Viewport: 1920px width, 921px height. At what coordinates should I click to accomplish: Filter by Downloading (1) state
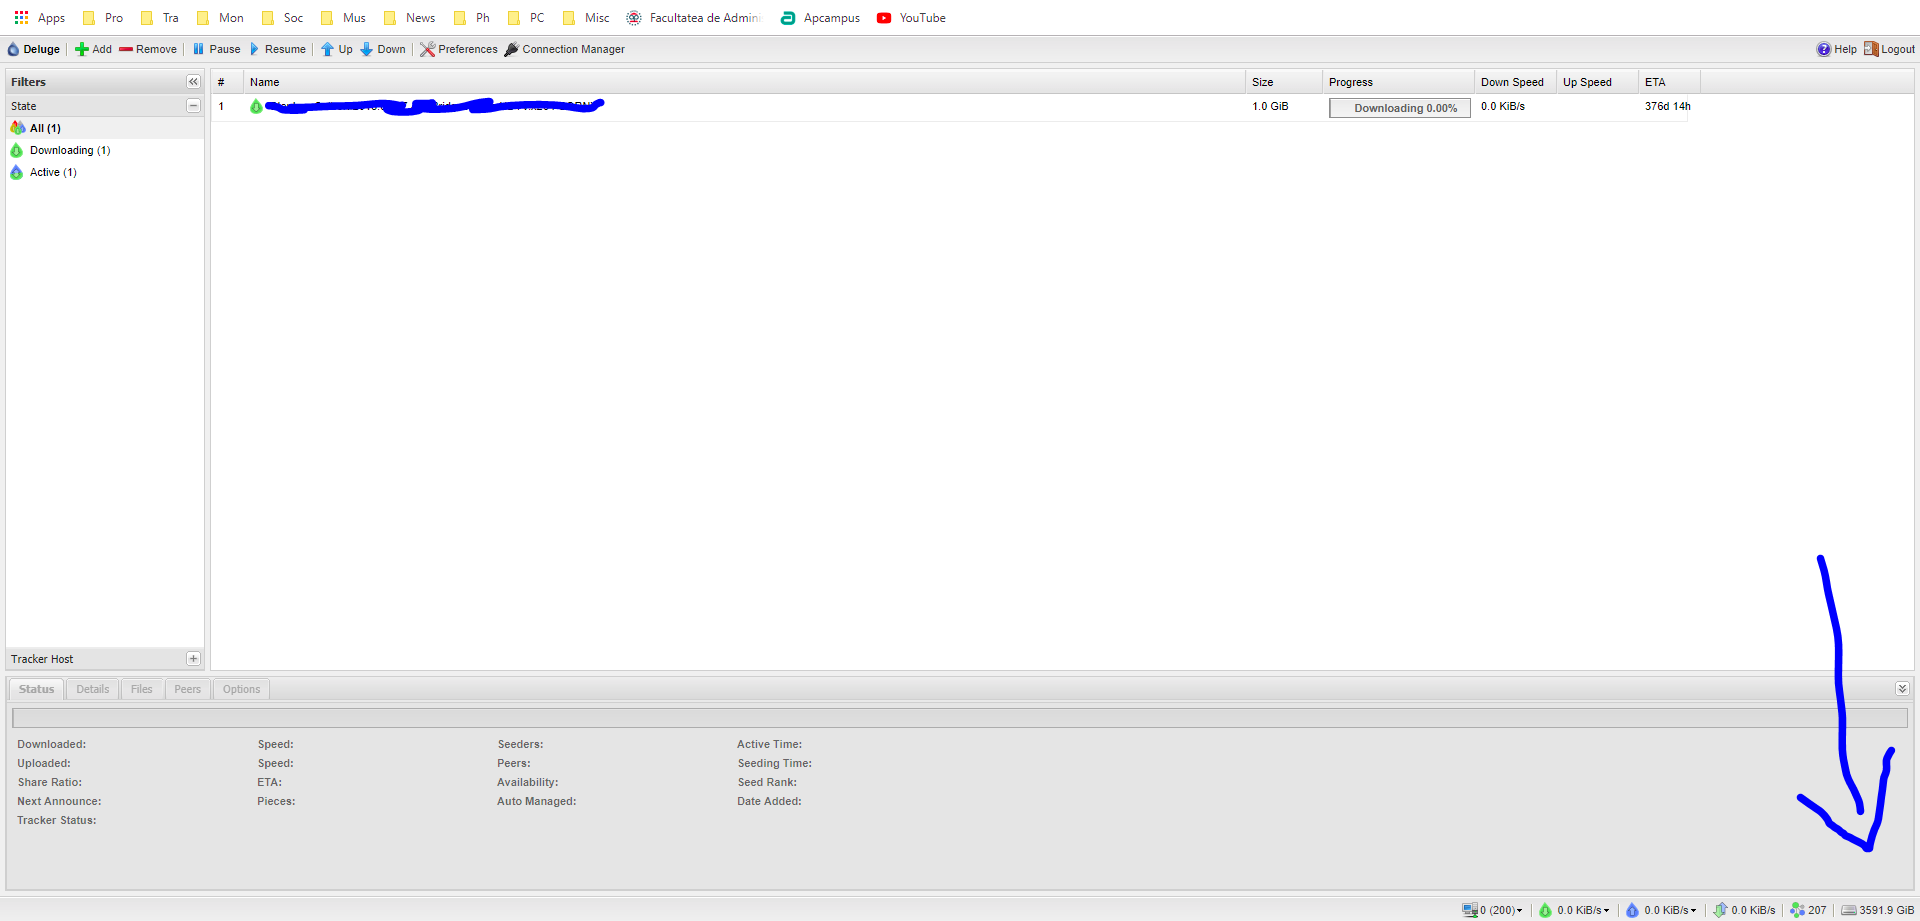tap(105, 150)
